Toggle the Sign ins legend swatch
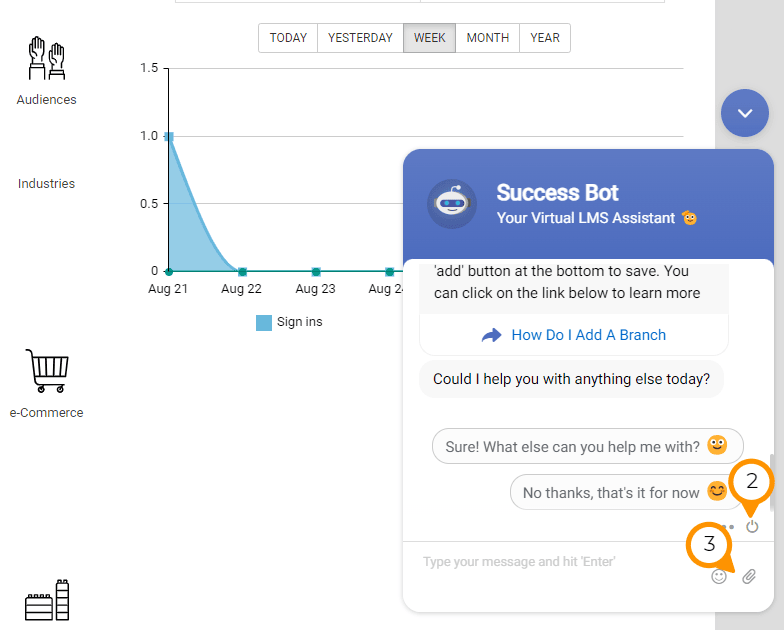The width and height of the screenshot is (784, 630). tap(264, 322)
